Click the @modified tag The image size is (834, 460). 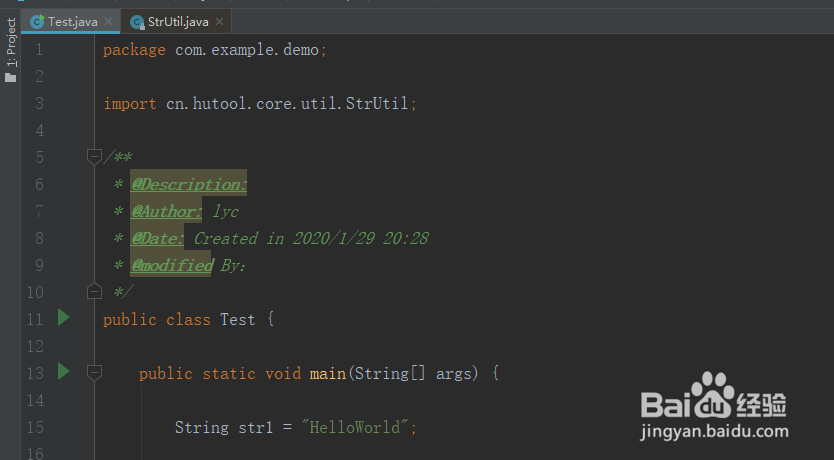pos(172,265)
